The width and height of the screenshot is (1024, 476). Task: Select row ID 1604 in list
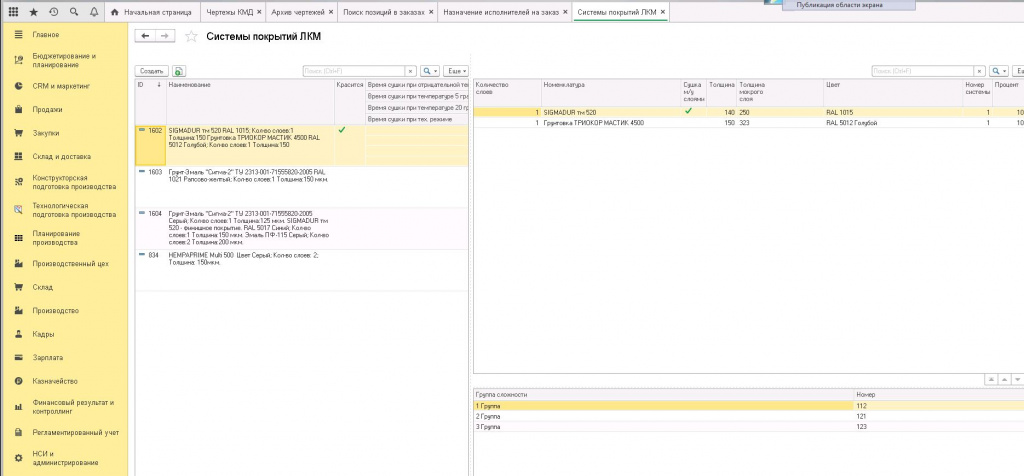[x=302, y=229]
